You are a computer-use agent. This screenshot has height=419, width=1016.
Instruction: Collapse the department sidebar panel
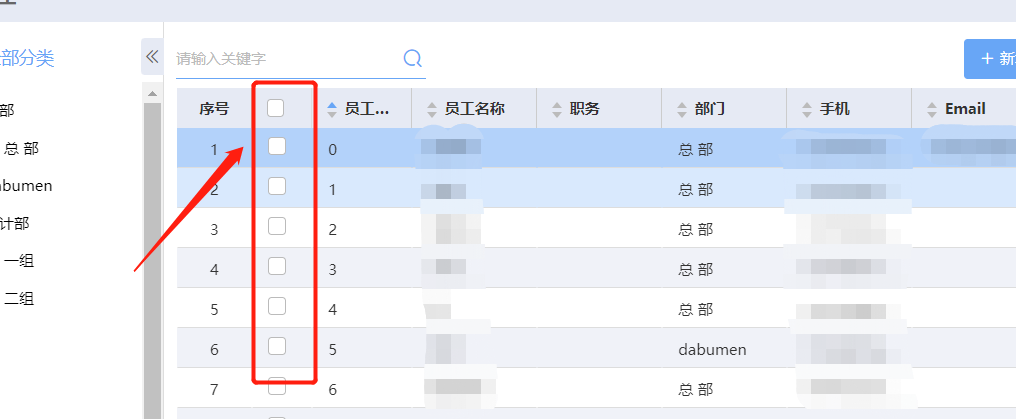152,57
